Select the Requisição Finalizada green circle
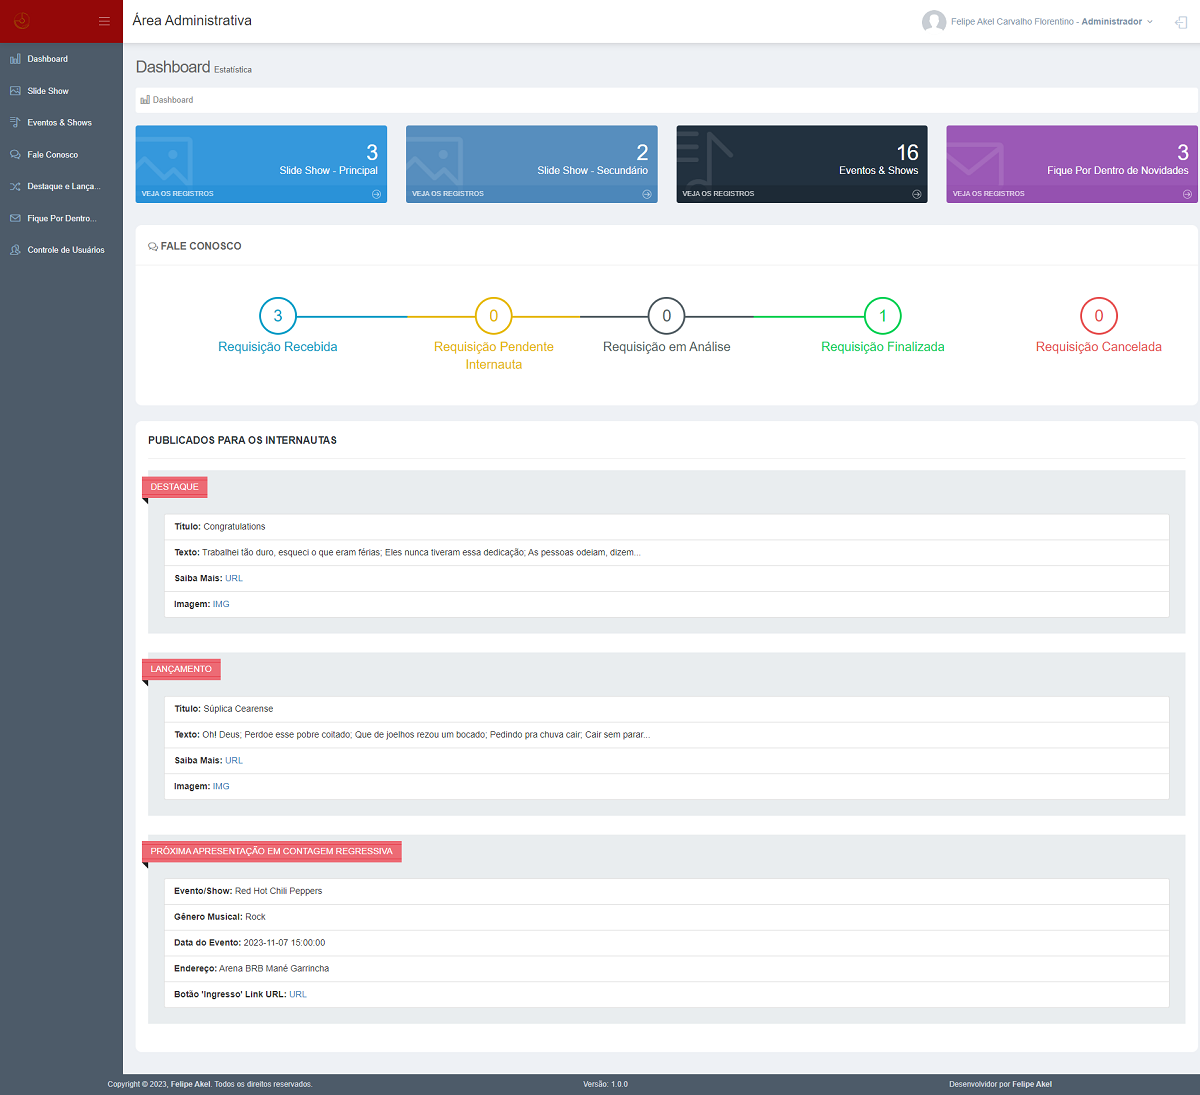 [x=883, y=316]
